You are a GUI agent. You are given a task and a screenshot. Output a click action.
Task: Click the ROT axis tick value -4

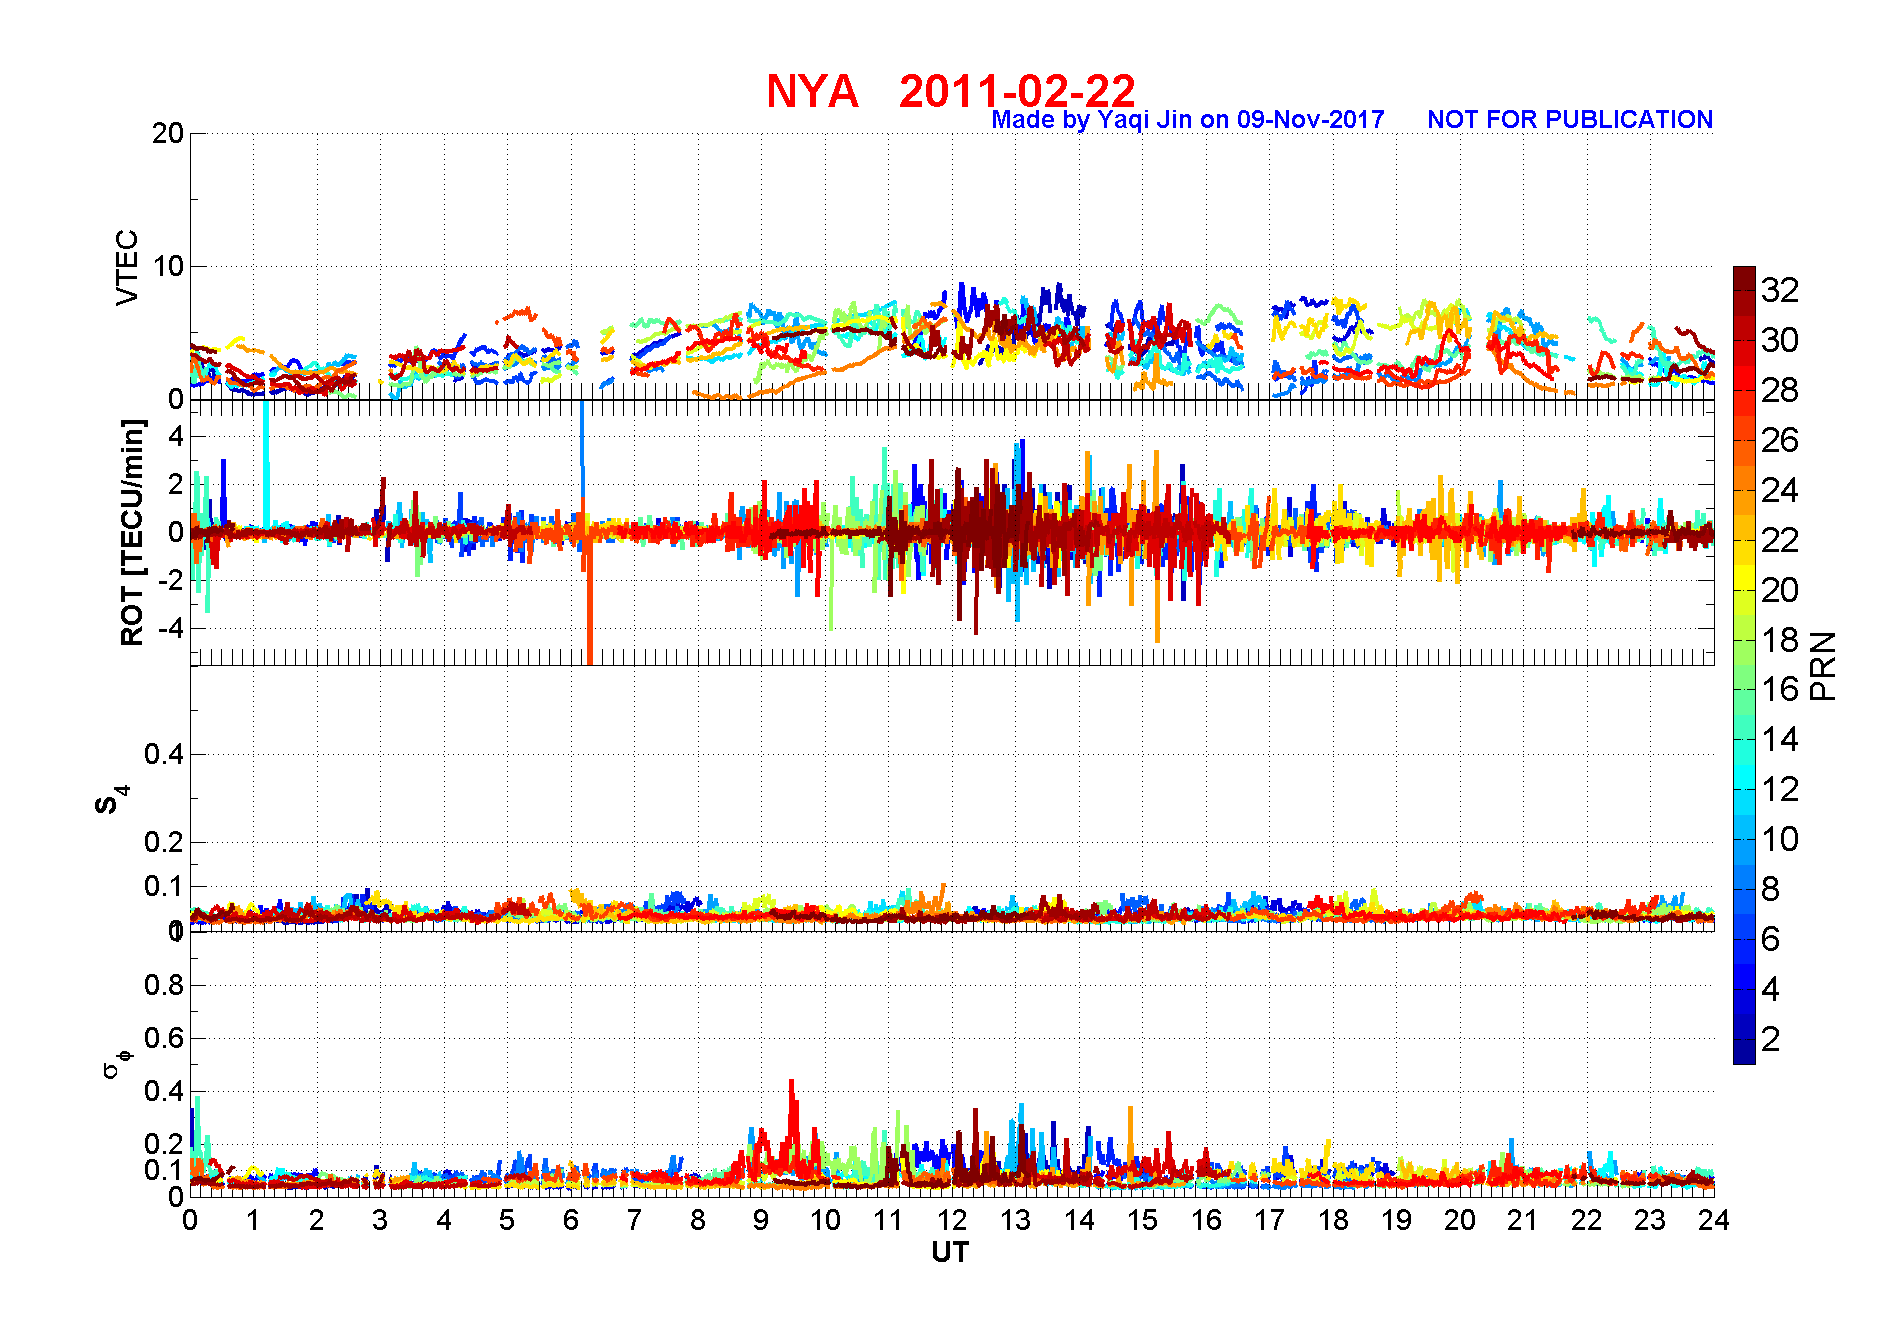tap(172, 629)
